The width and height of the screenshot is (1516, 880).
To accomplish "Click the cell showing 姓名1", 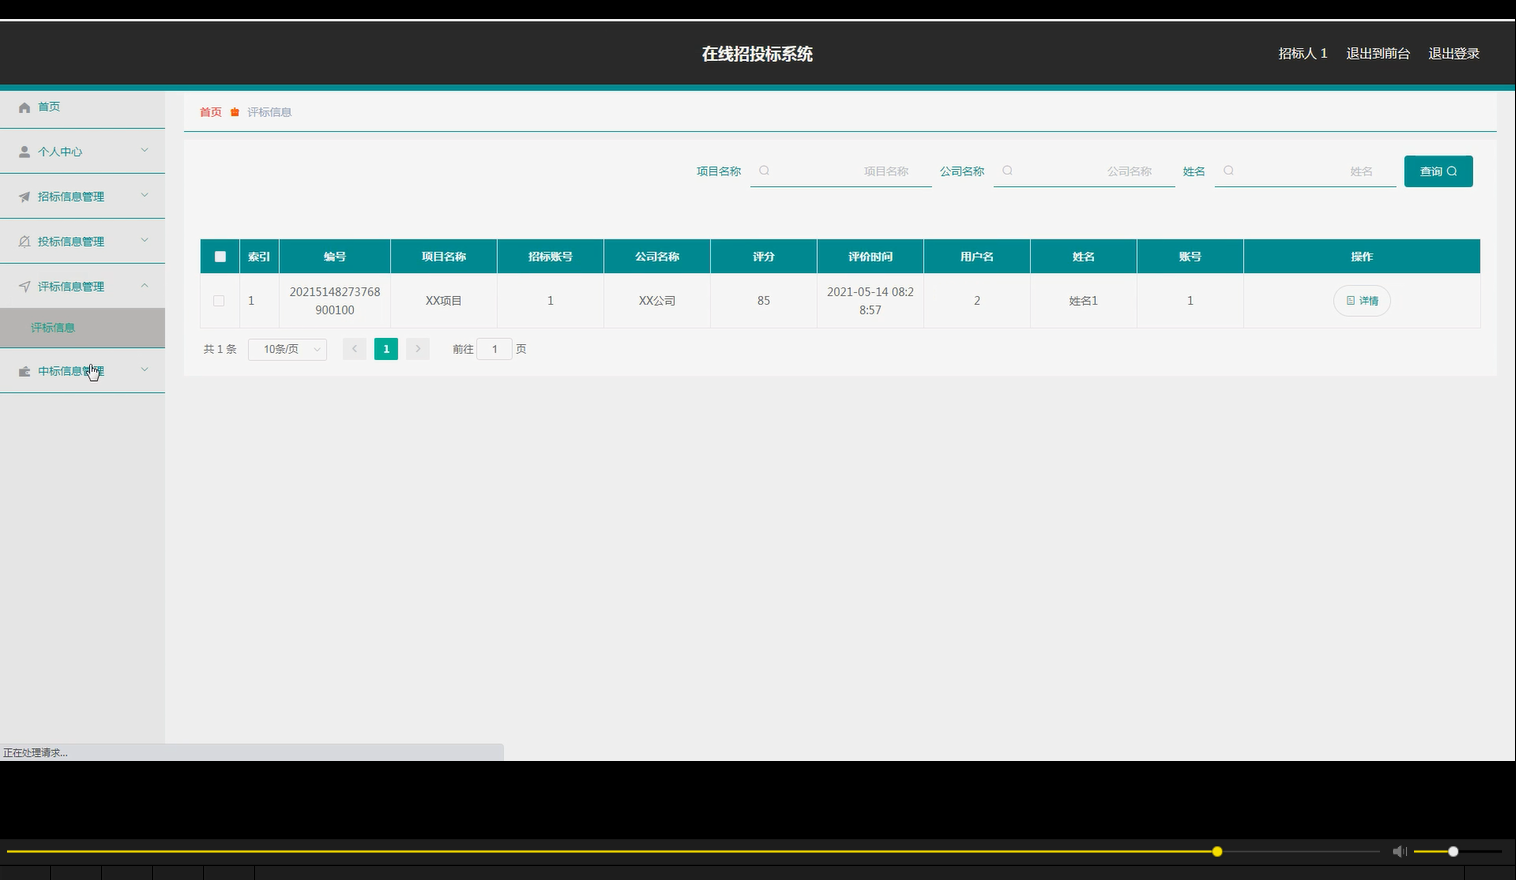I will point(1084,301).
